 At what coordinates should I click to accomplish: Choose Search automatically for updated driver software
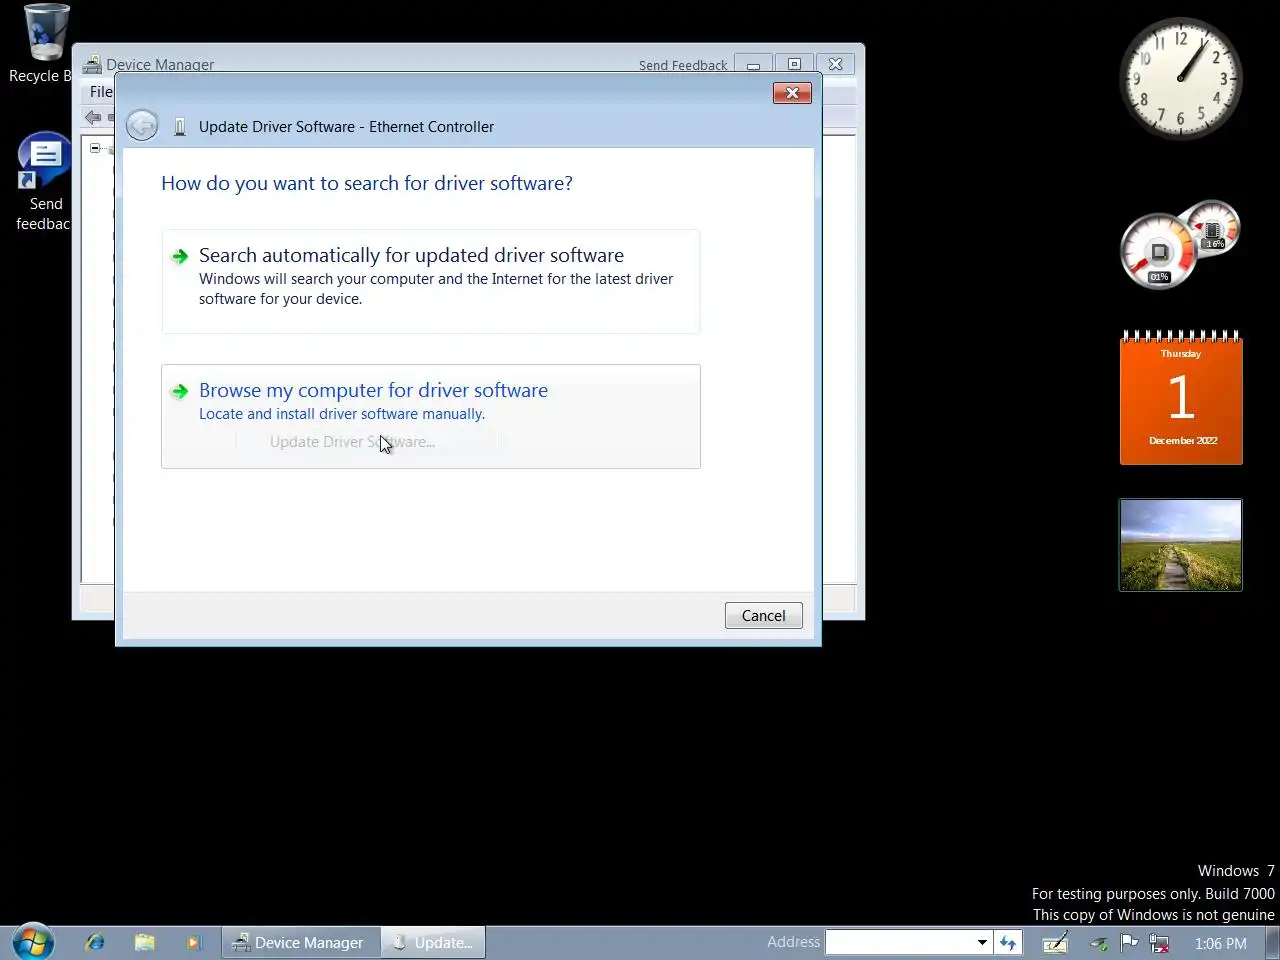coord(431,281)
